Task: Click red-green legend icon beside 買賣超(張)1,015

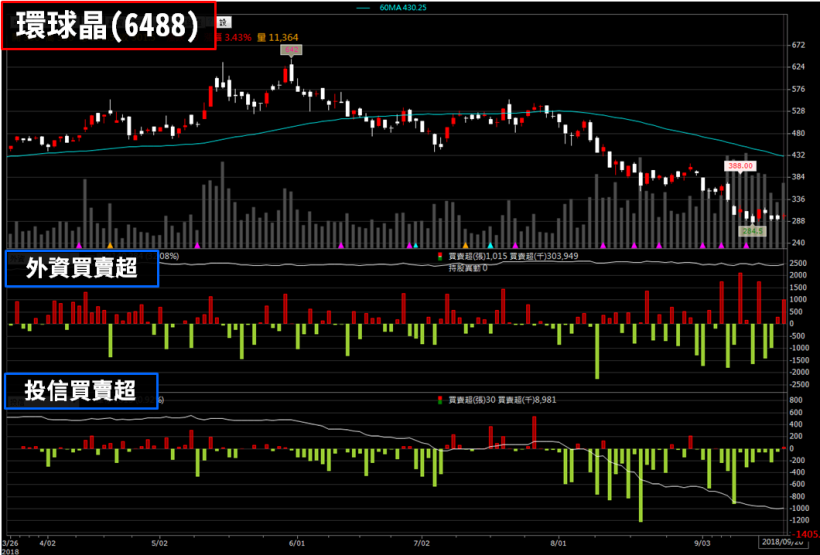Action: coord(440,256)
